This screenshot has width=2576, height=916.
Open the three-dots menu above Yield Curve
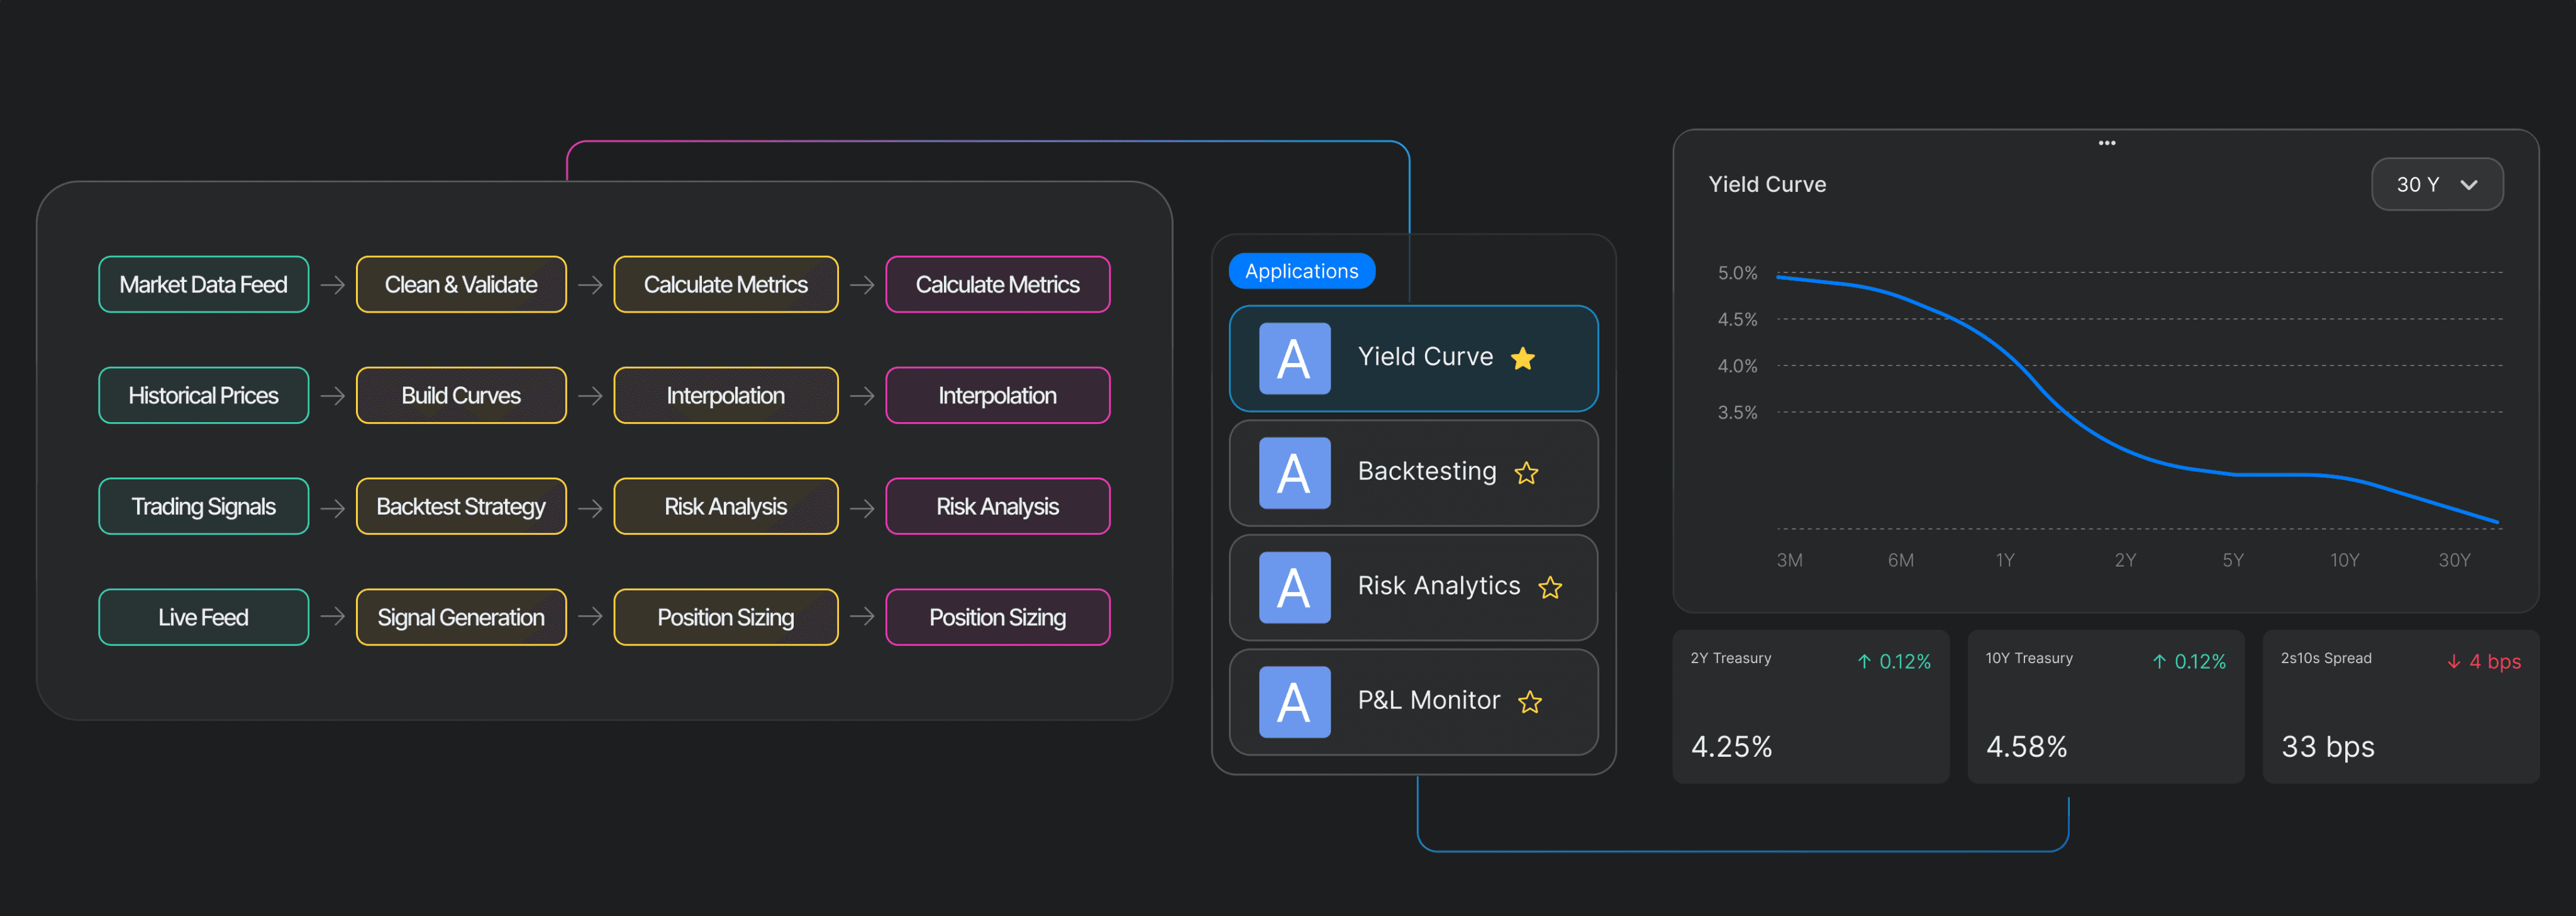(2106, 143)
